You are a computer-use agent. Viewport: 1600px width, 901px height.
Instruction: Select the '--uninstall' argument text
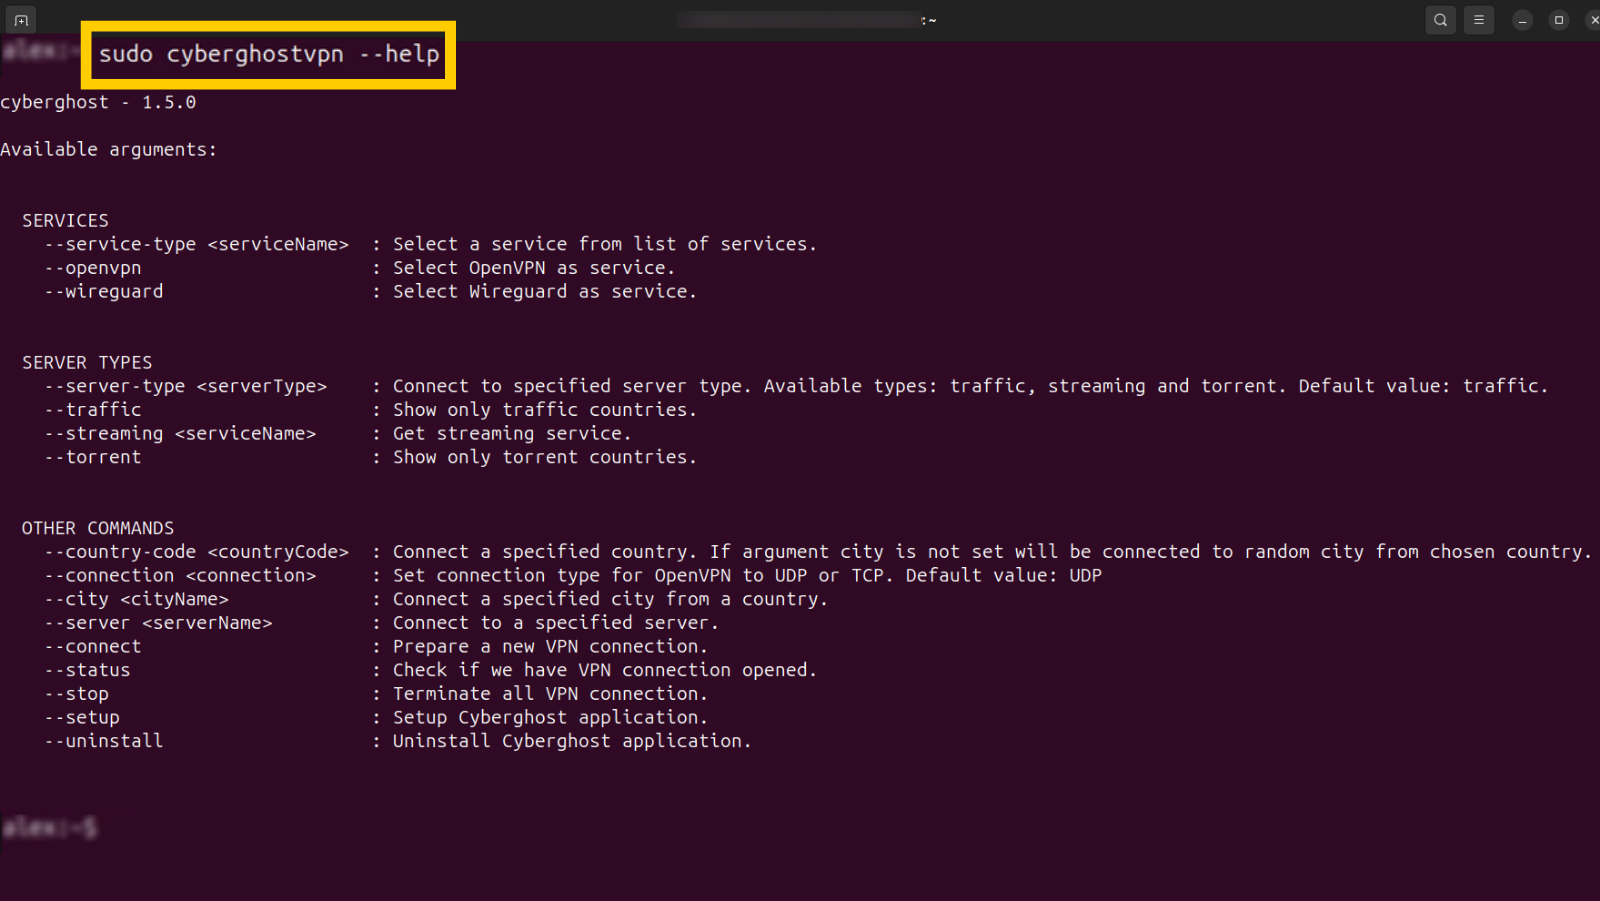pos(104,741)
